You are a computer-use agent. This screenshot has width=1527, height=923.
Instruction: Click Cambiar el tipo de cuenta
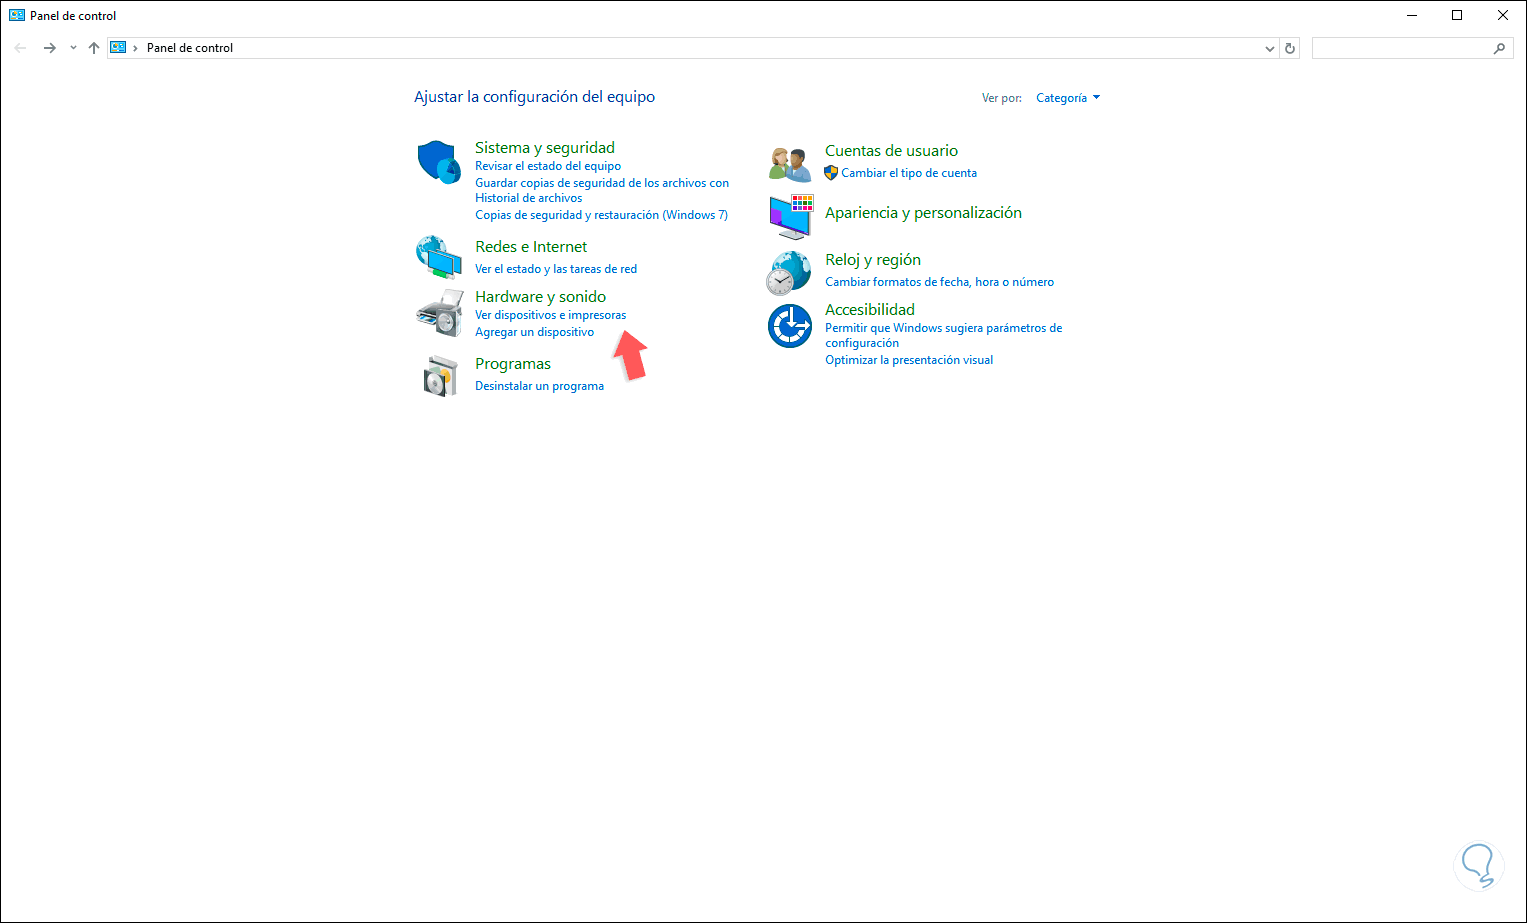coord(909,173)
